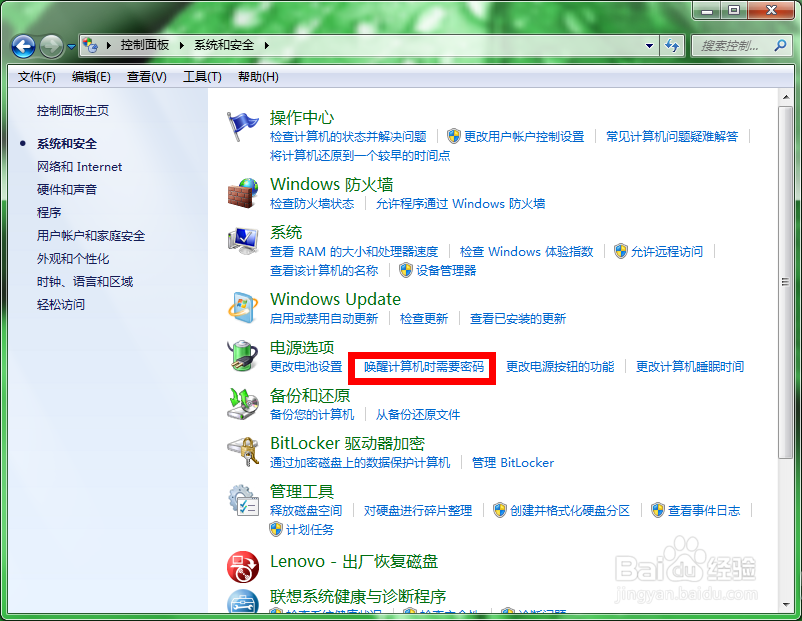The width and height of the screenshot is (802, 621).
Task: Go to 控制面板主页 in the sidebar
Action: pyautogui.click(x=73, y=110)
